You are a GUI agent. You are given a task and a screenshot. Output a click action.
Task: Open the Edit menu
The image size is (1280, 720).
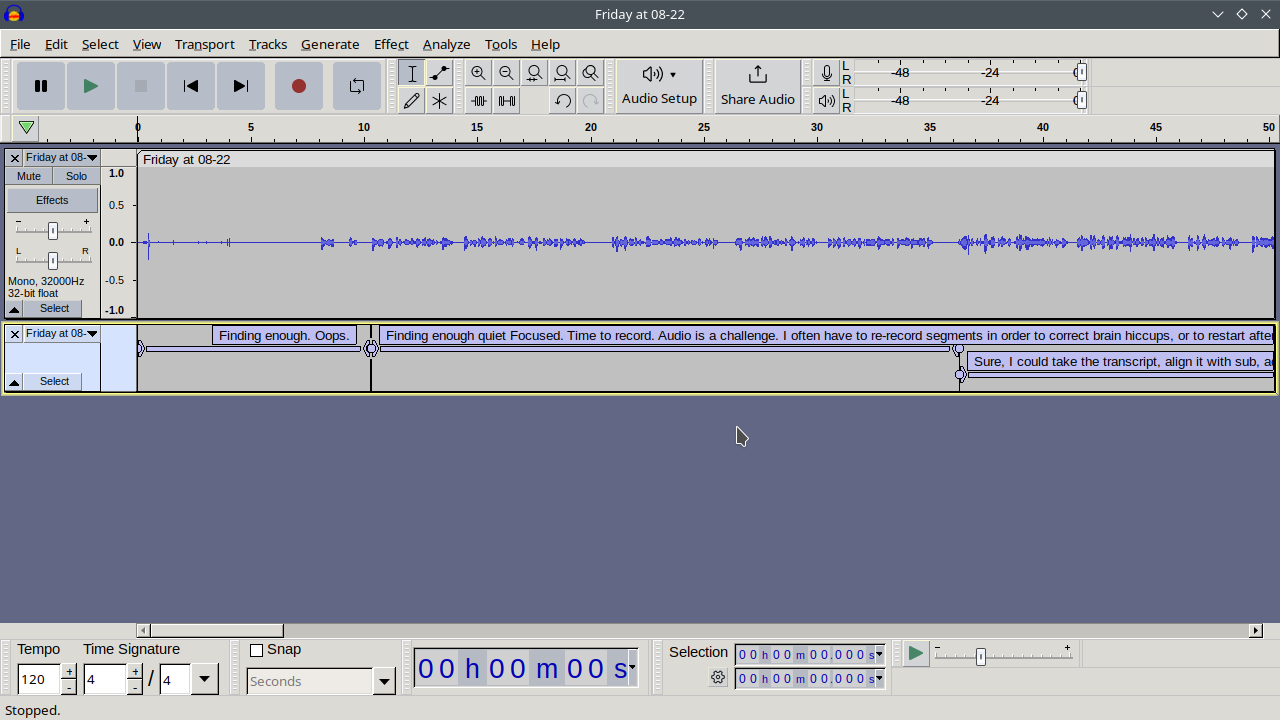tap(56, 44)
